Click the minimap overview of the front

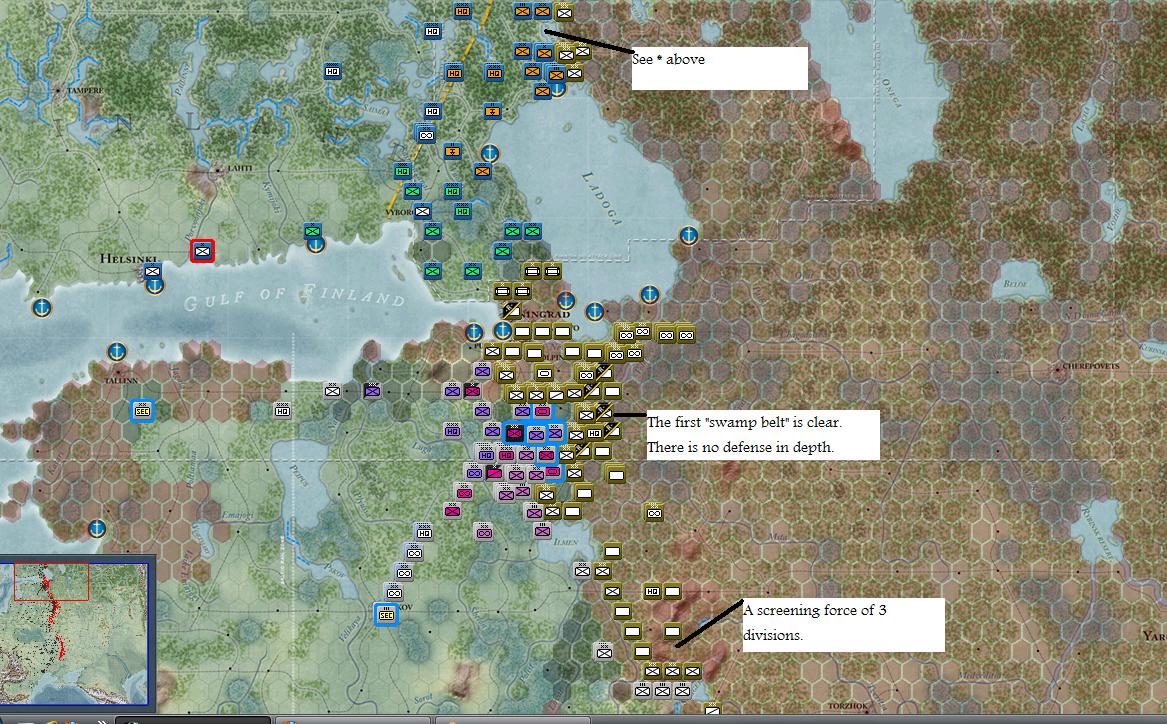(74, 632)
